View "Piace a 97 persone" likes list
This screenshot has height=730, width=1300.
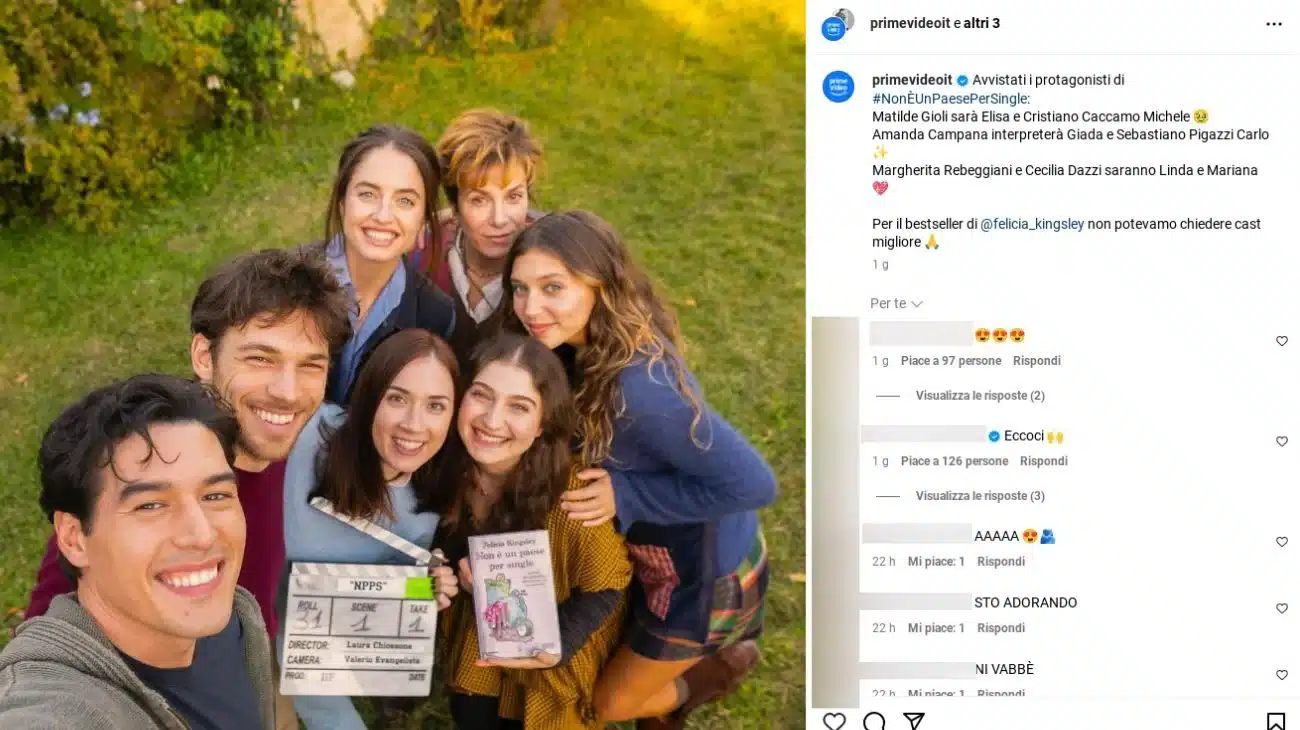(951, 361)
